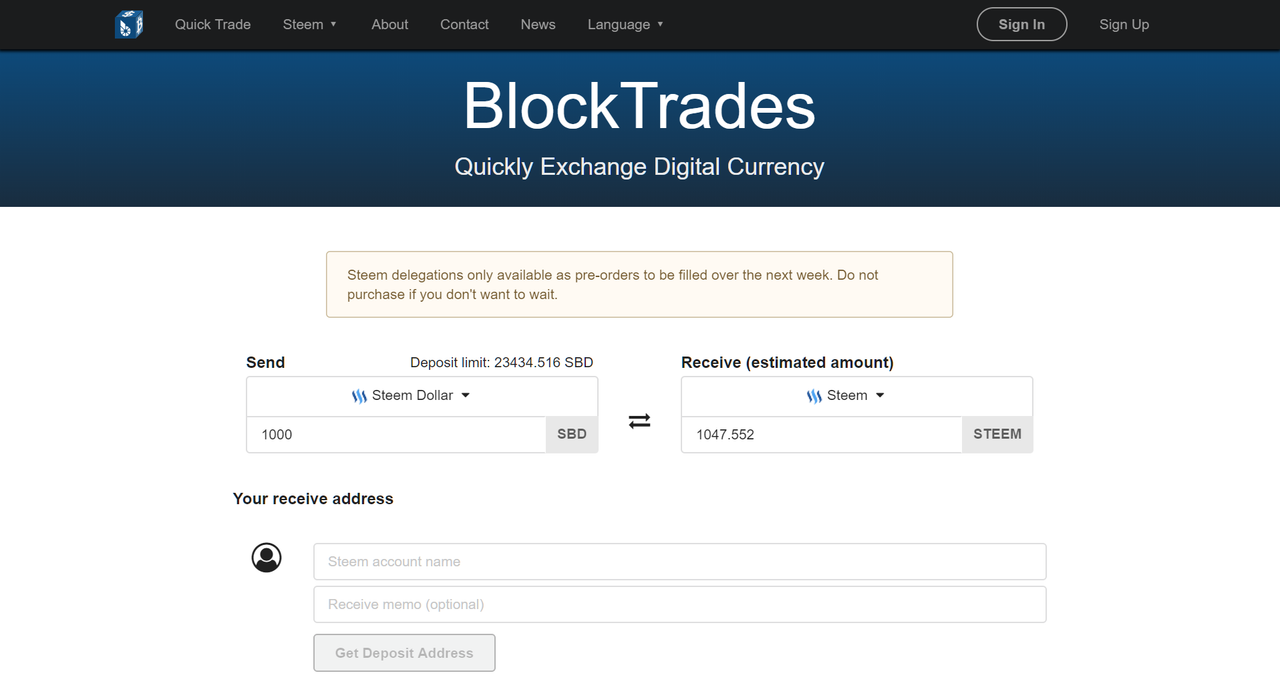Open the News page
Image resolution: width=1280 pixels, height=683 pixels.
point(538,24)
